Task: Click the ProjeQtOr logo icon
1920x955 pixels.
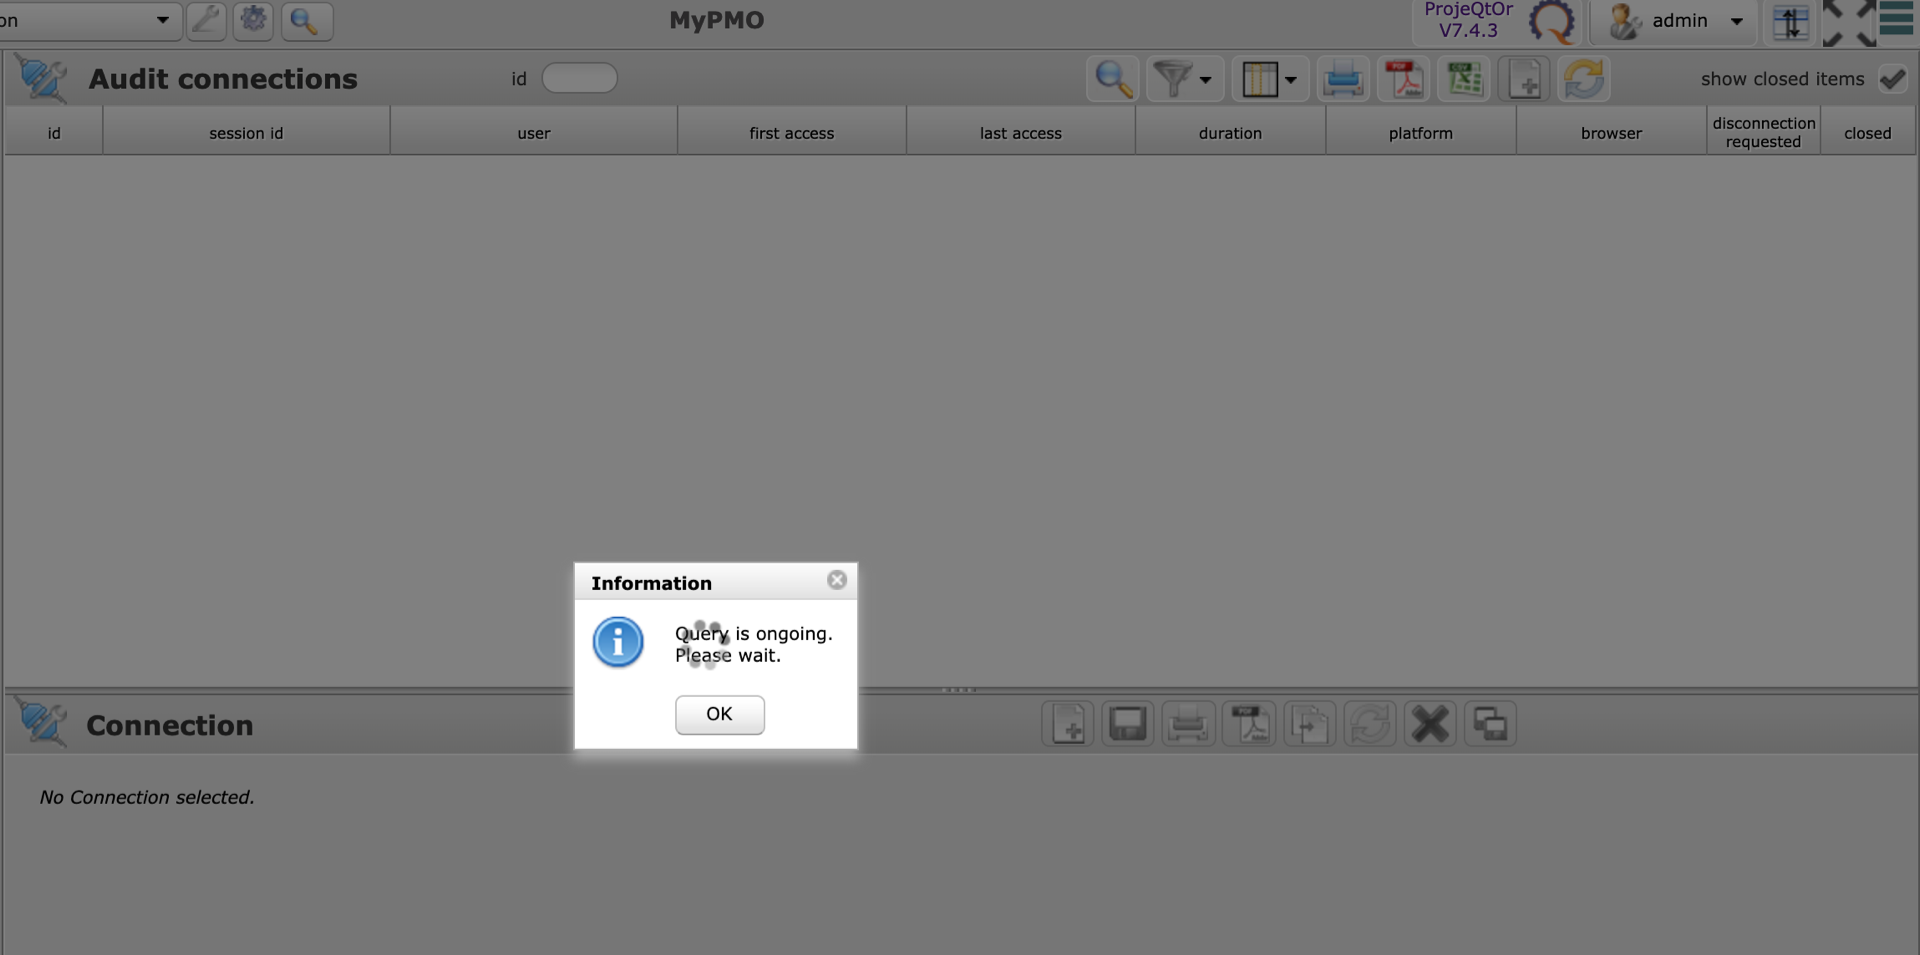Action: [1551, 22]
